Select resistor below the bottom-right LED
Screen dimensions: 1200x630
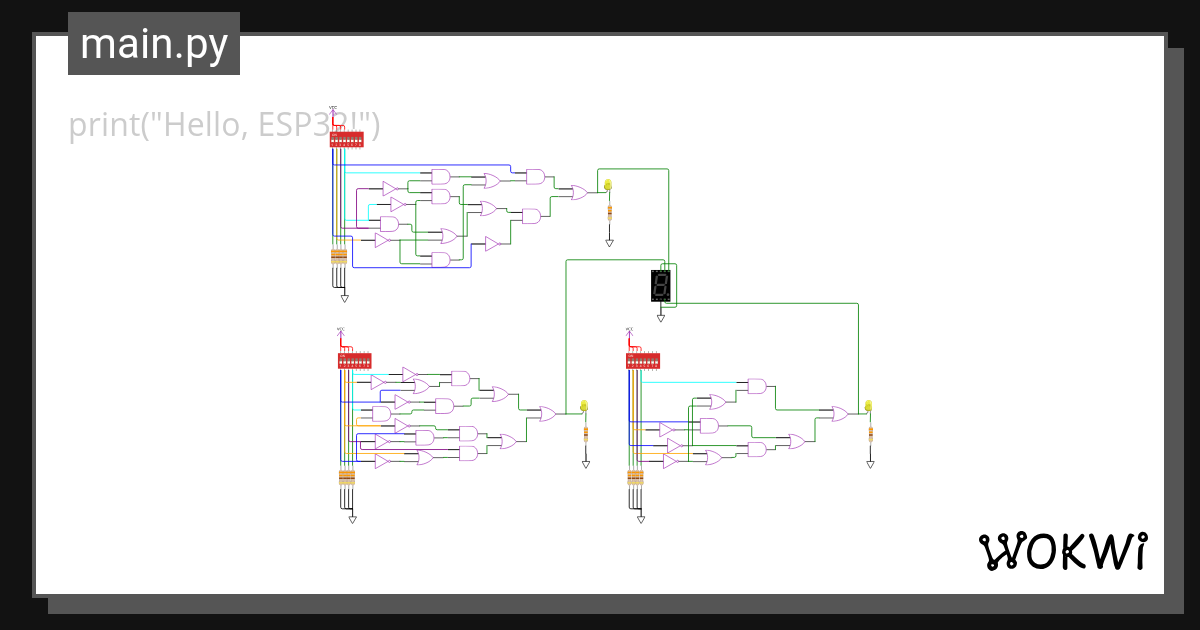tap(870, 434)
